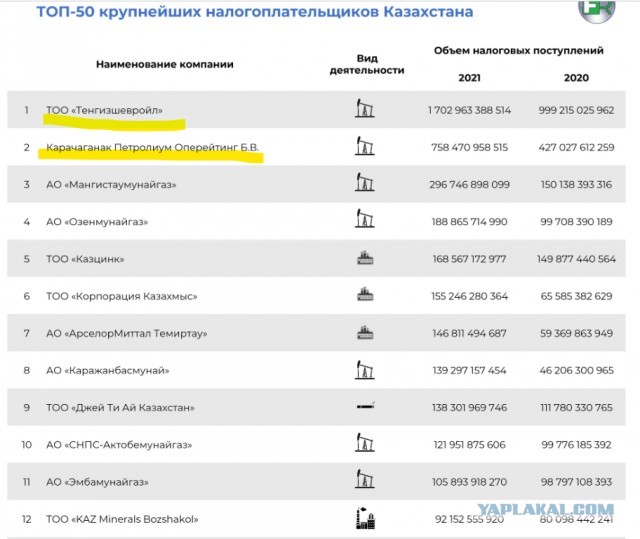Click the value 155 246 280 364
This screenshot has width=640, height=539.
pos(469,296)
